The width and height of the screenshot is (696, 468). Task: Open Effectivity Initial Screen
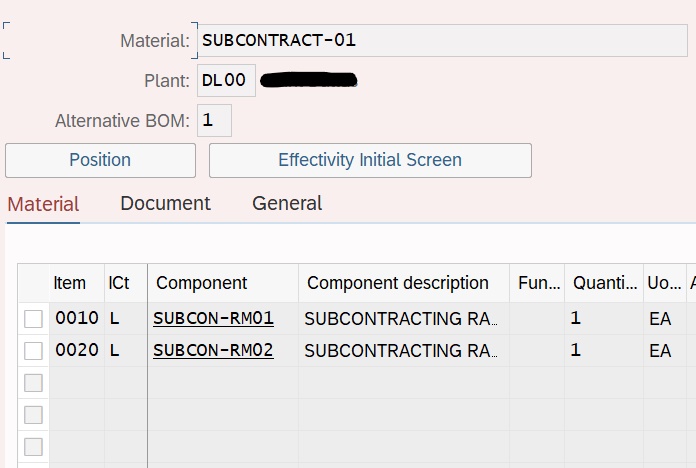point(370,160)
